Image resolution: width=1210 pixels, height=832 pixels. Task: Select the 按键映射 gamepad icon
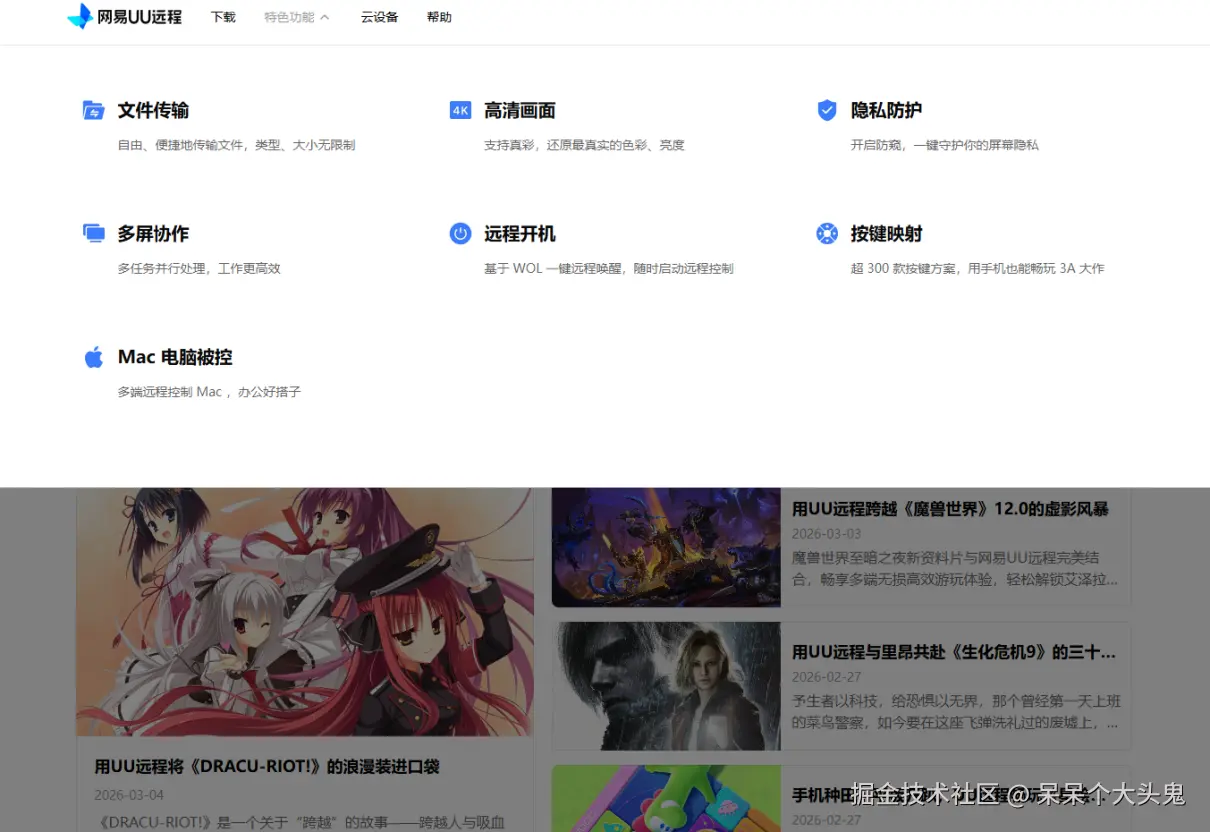pyautogui.click(x=826, y=233)
